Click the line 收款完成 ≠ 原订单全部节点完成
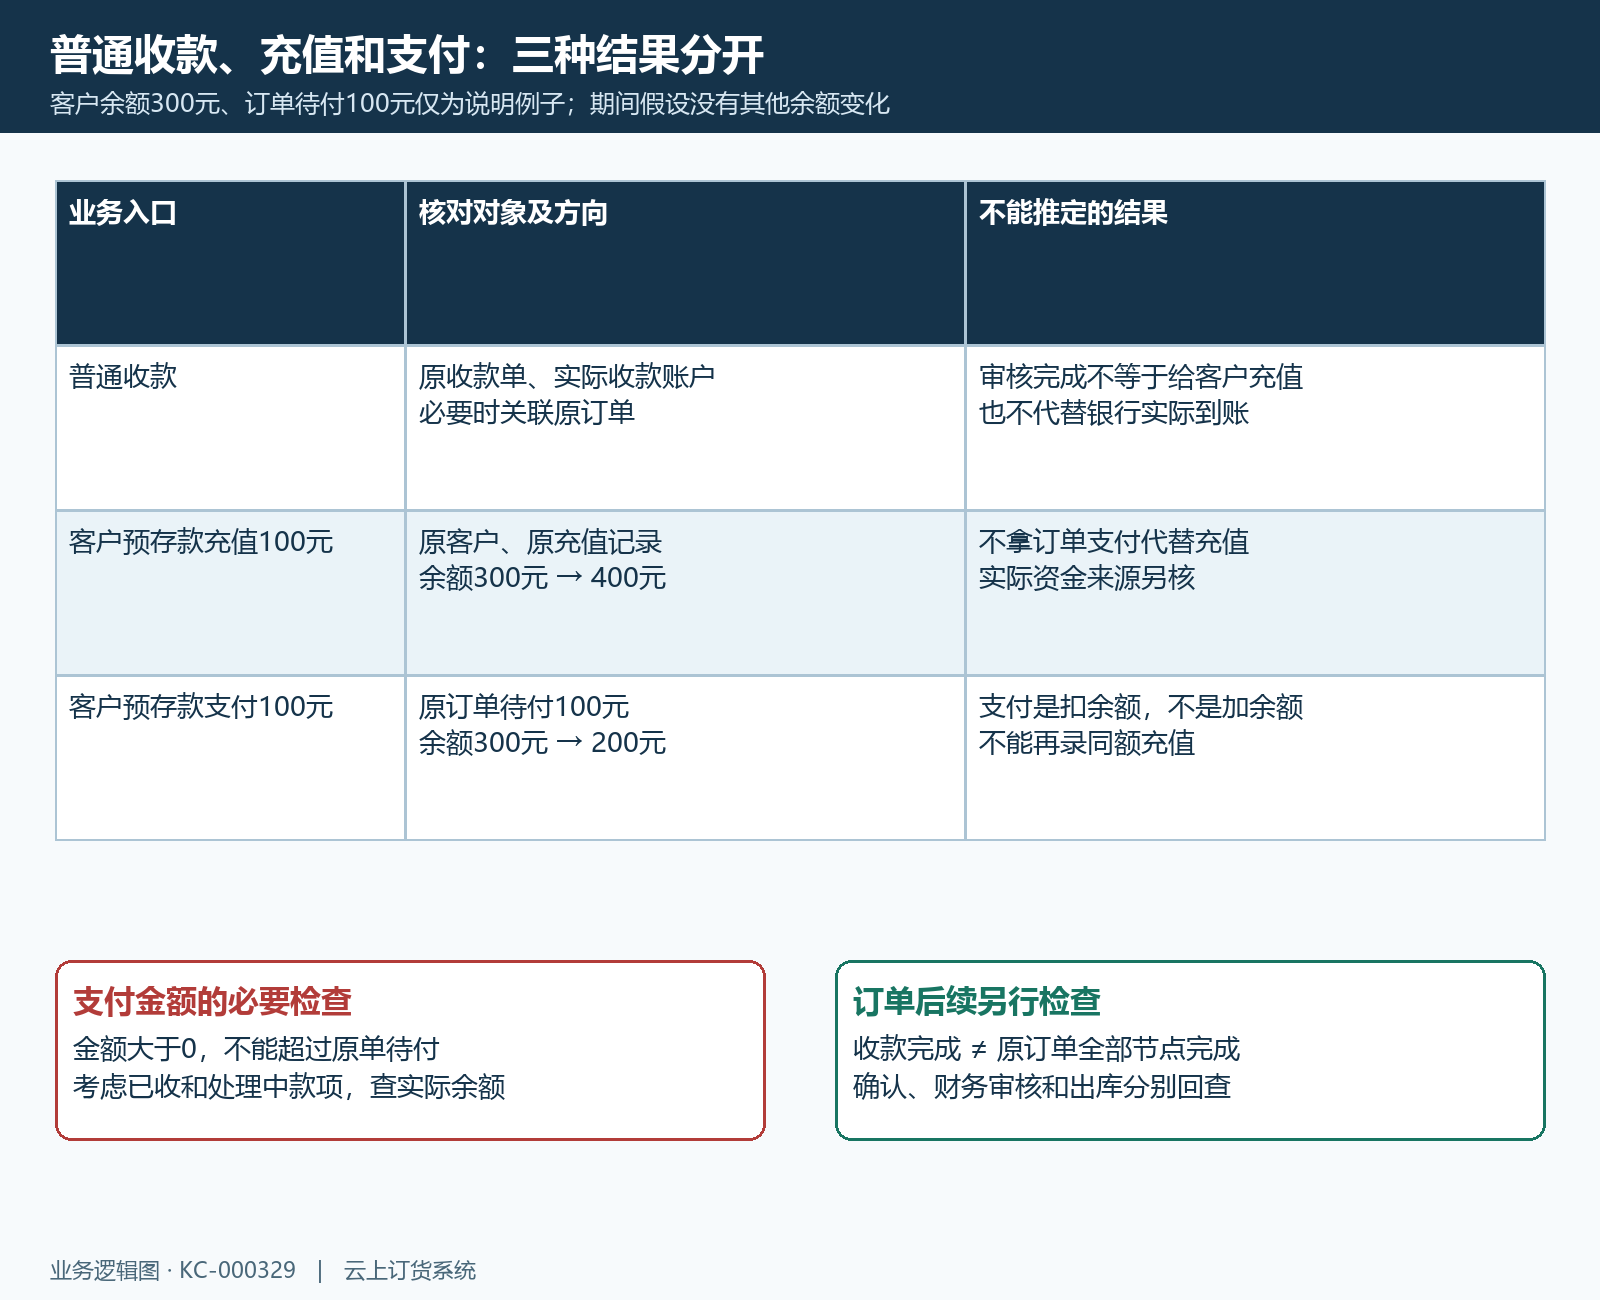Screen dimensions: 1600x1300 pos(1046,1049)
